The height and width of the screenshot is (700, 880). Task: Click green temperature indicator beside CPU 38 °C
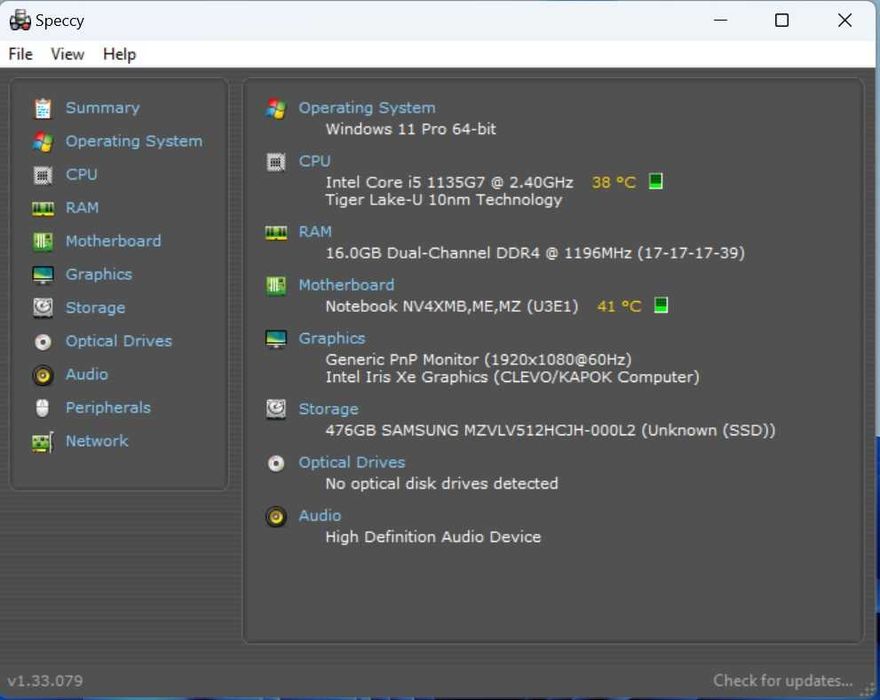pos(656,181)
